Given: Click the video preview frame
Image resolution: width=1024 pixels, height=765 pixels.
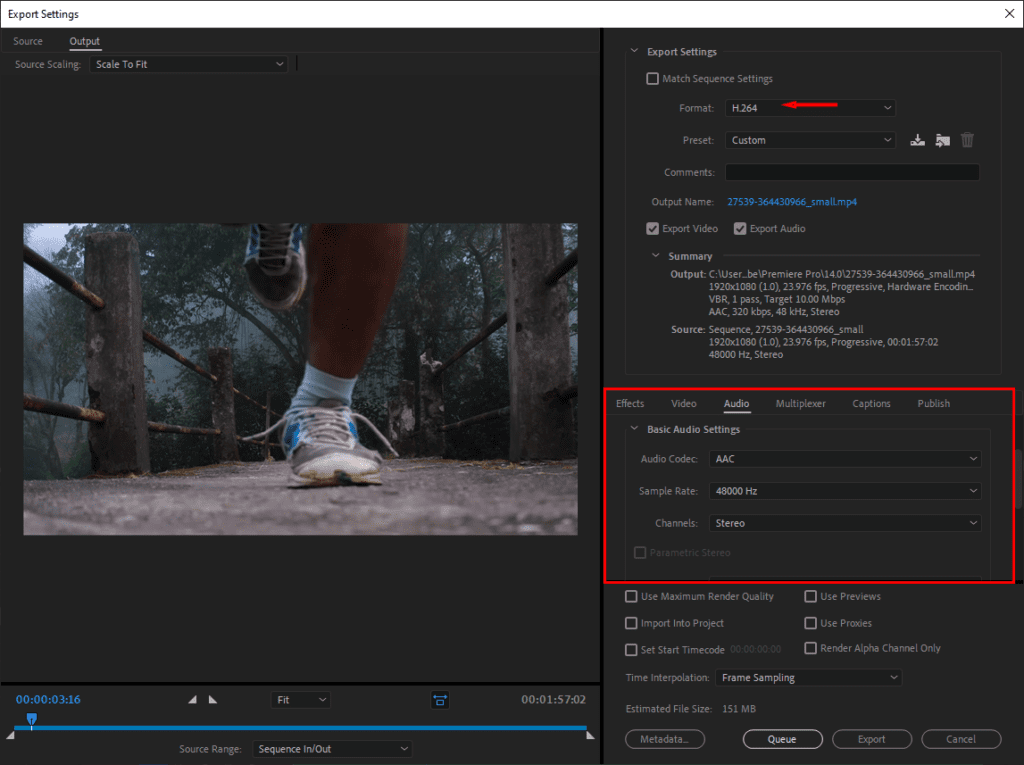Looking at the screenshot, I should (300, 379).
